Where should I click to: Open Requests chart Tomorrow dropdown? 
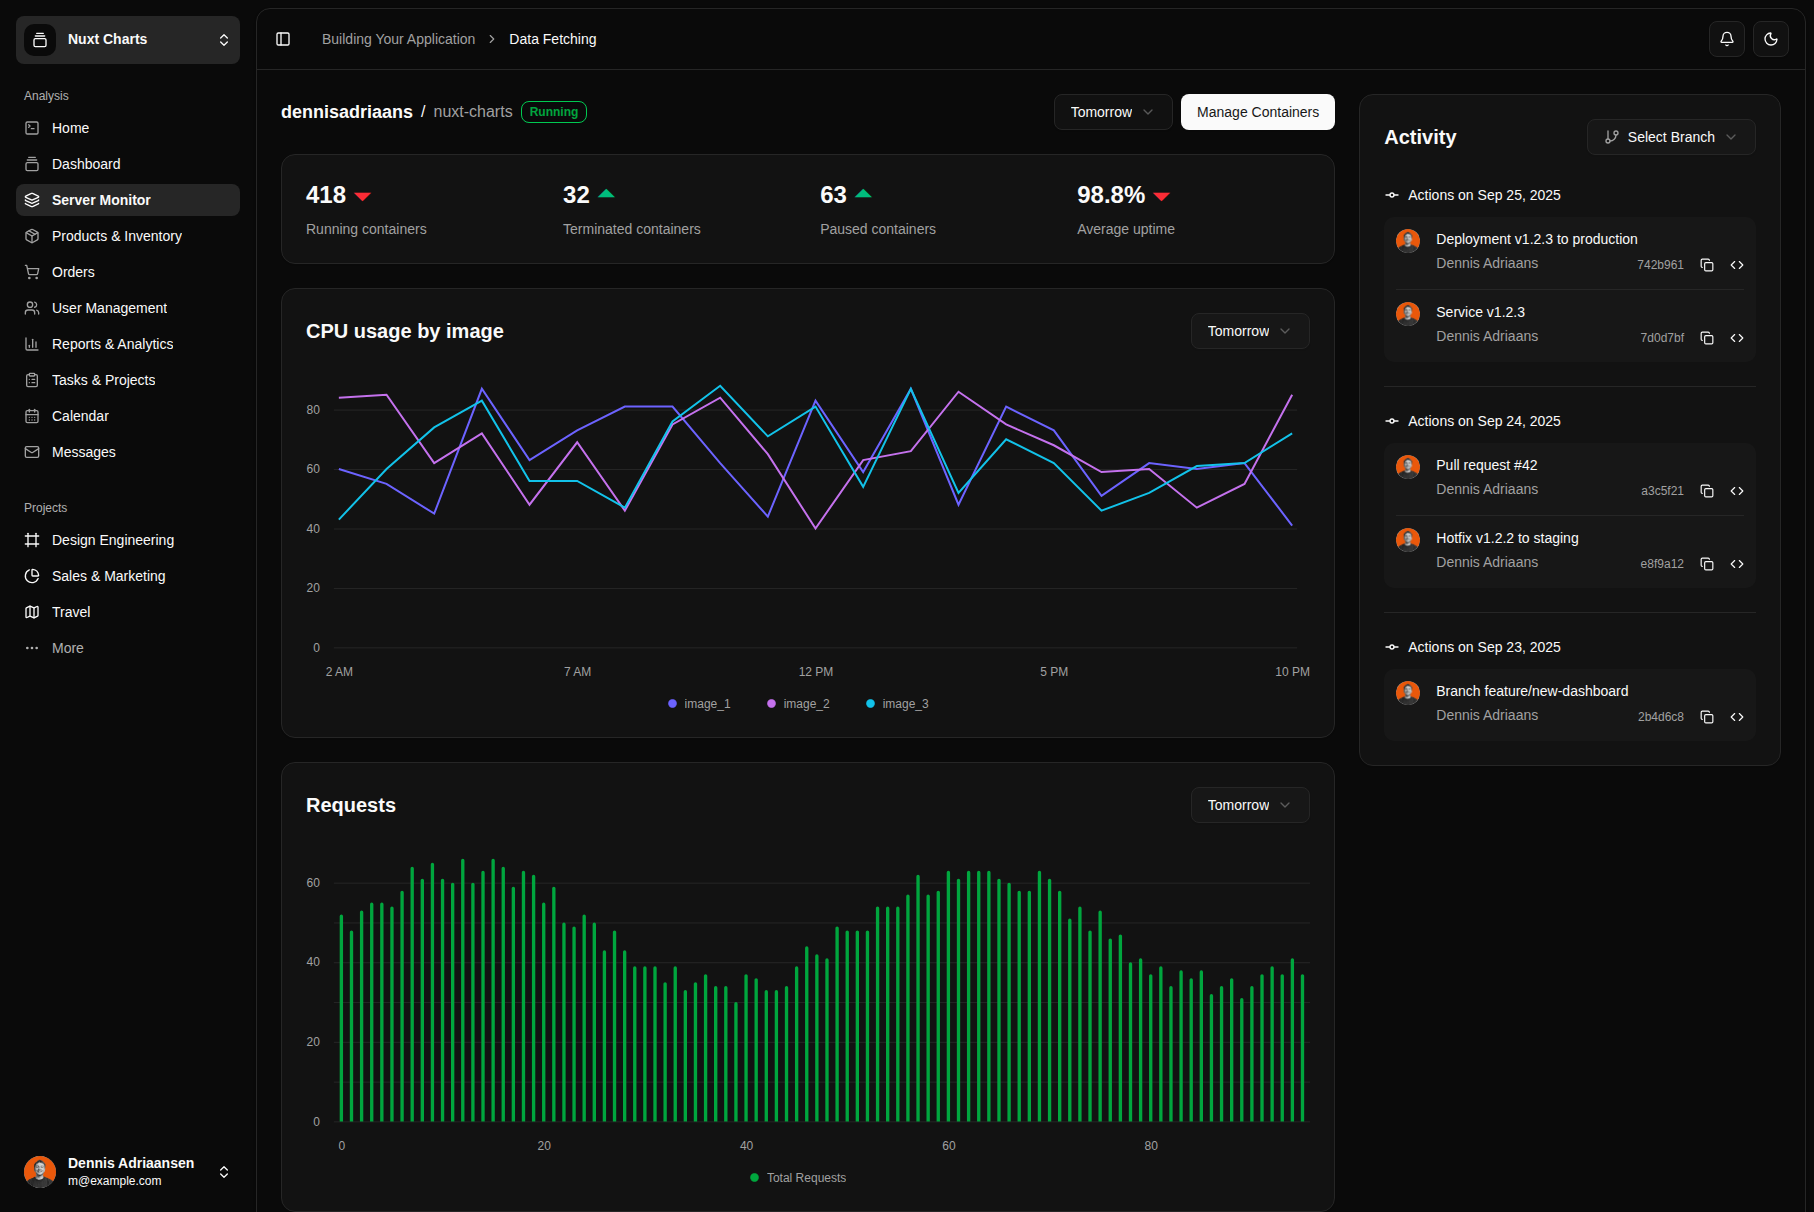1249,805
